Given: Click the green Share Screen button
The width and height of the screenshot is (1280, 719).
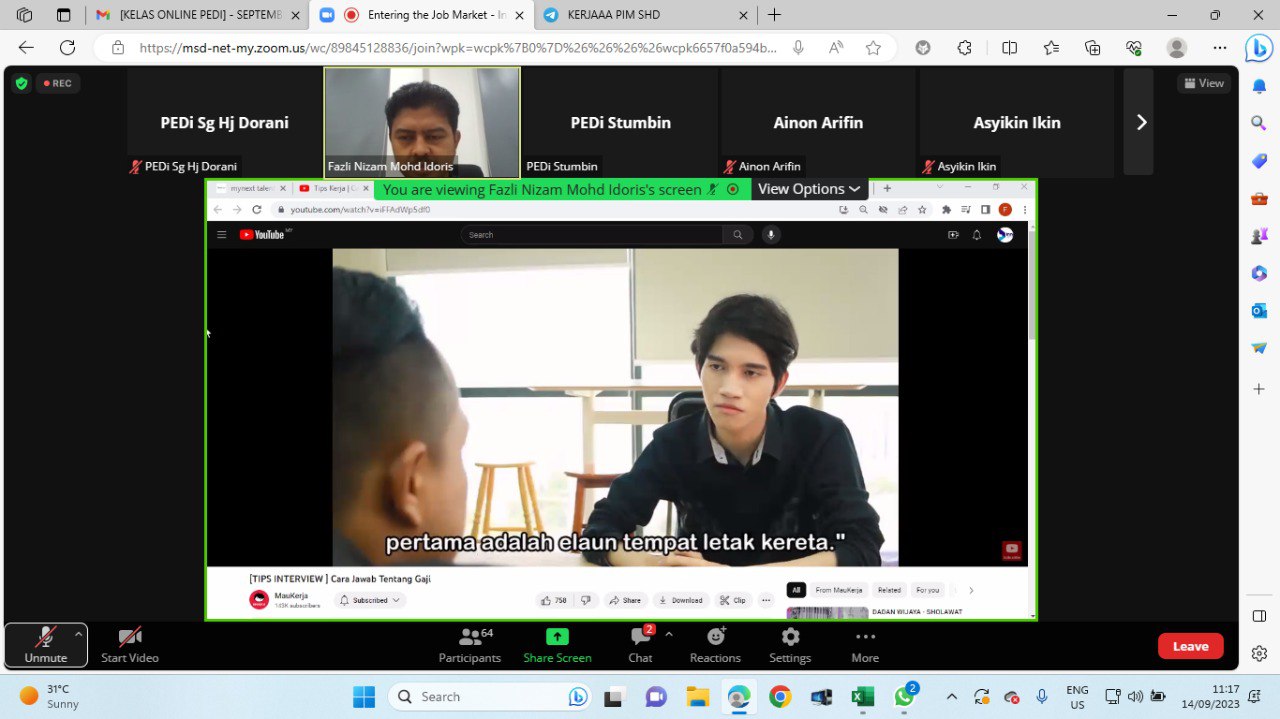Looking at the screenshot, I should pyautogui.click(x=557, y=645).
